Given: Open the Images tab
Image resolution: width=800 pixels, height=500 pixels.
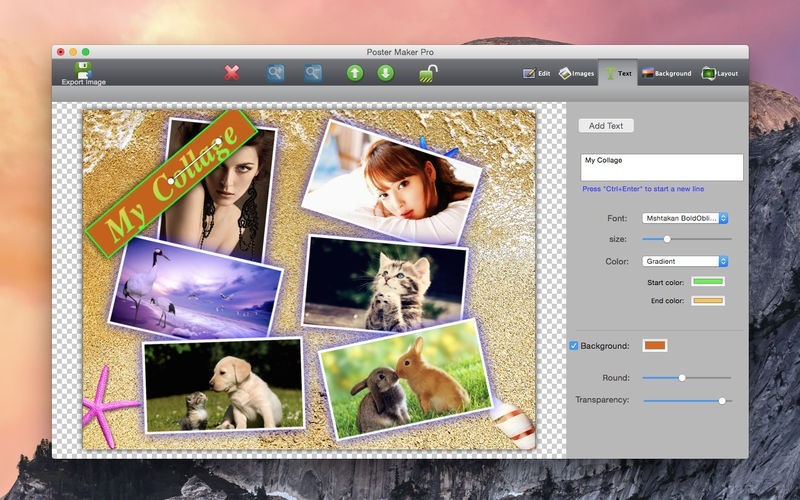Looking at the screenshot, I should point(578,73).
